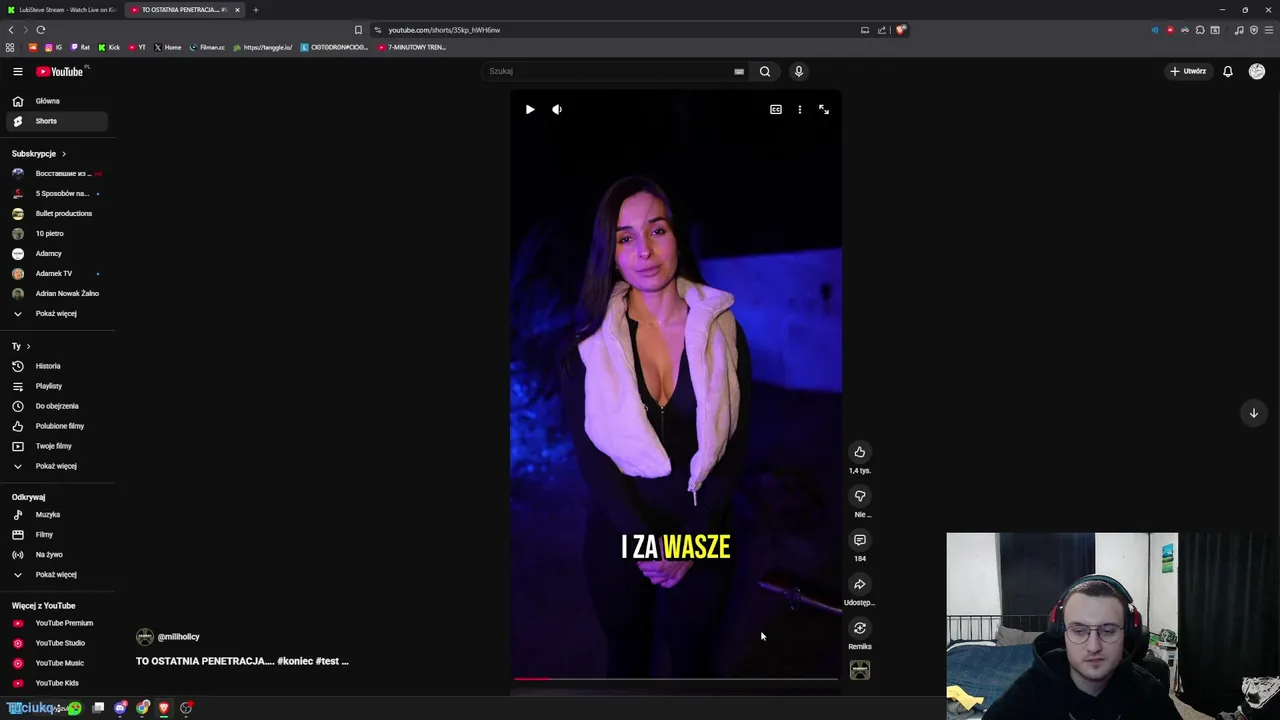
Task: Open 10 piętro channel
Action: [57, 233]
